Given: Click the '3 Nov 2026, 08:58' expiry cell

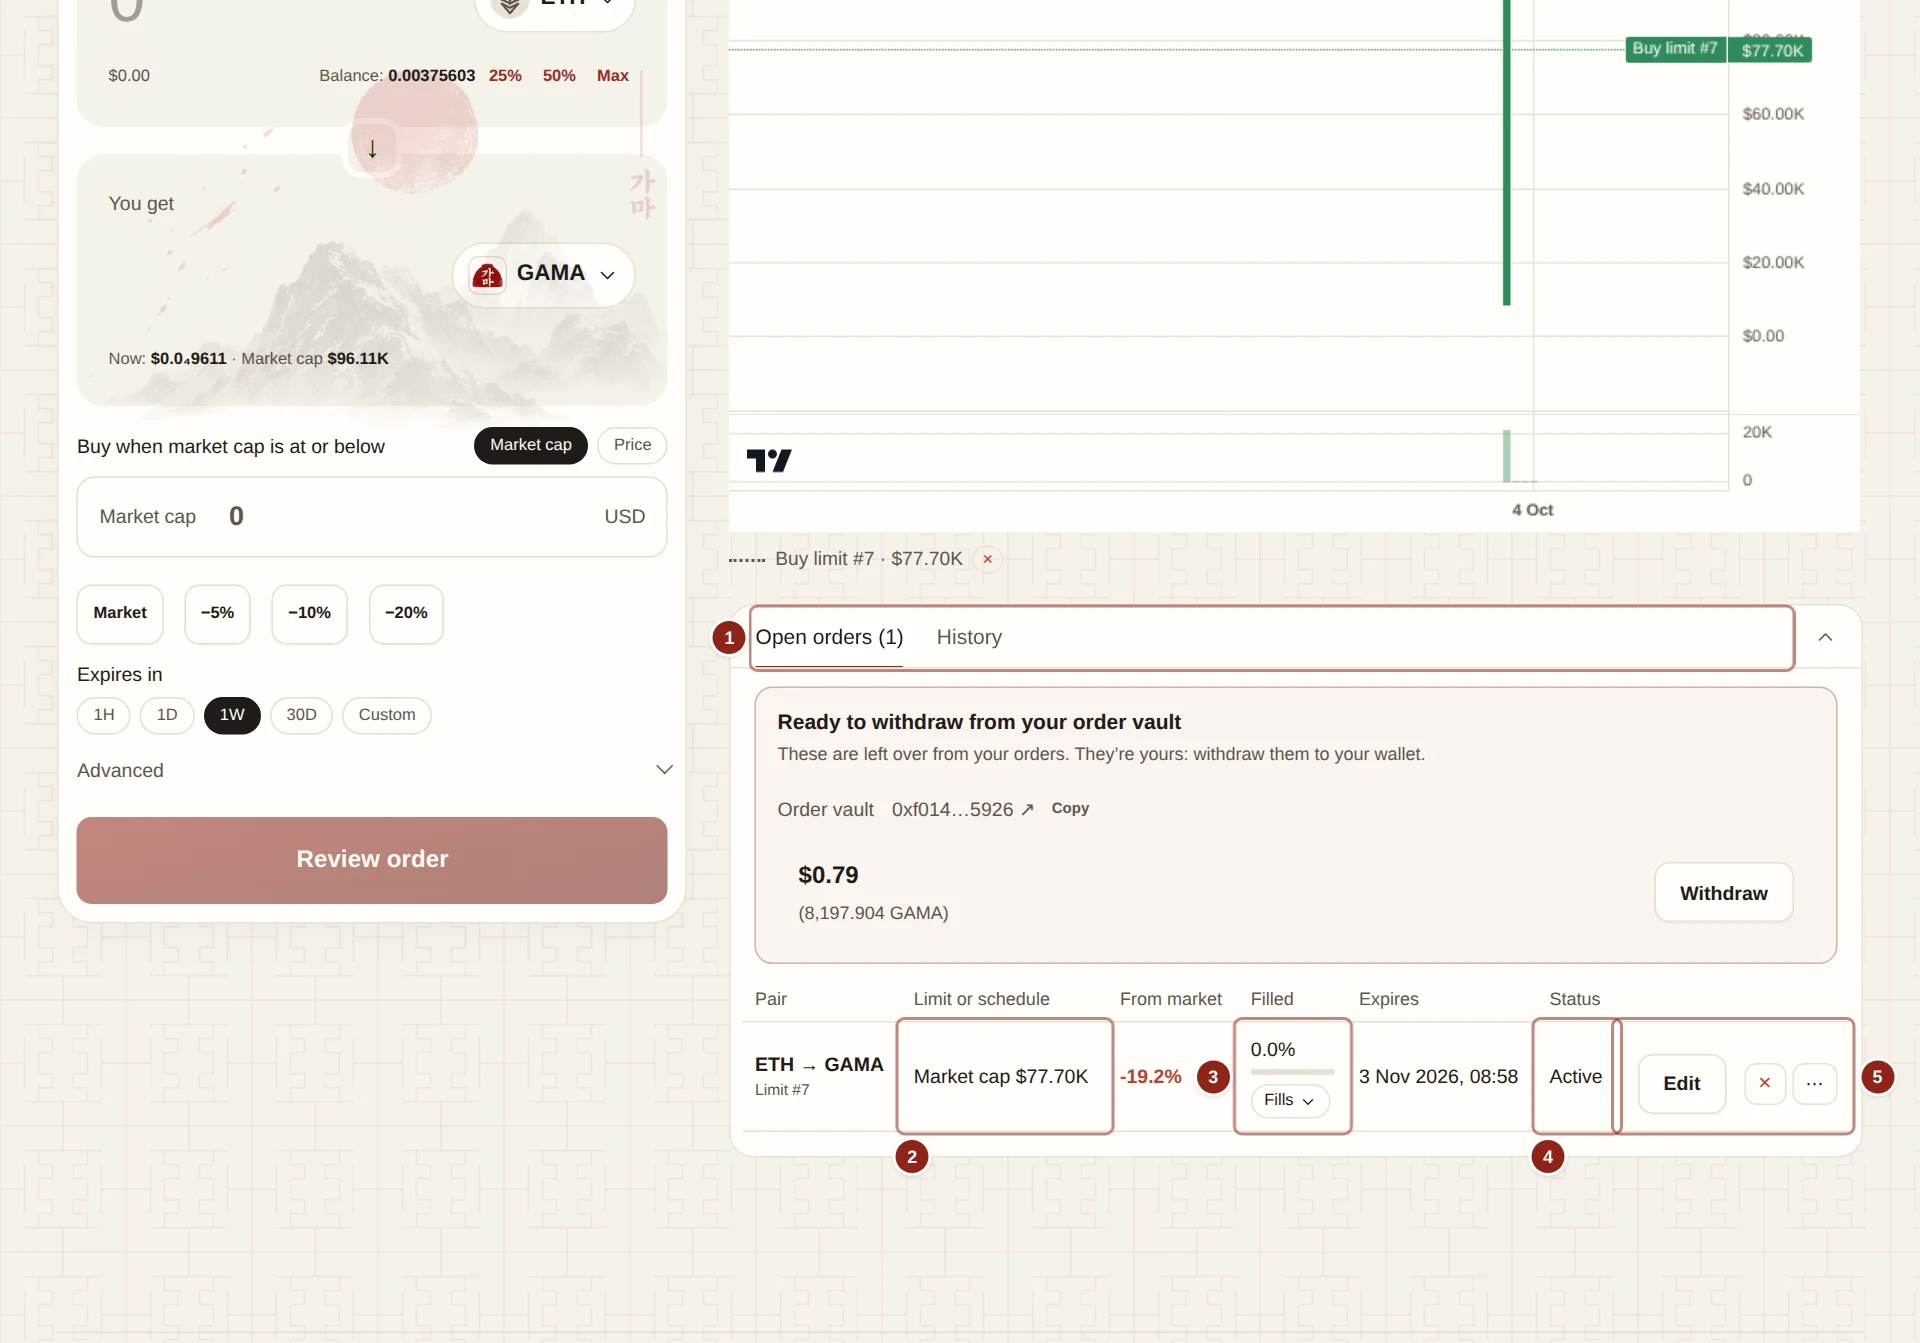Looking at the screenshot, I should pos(1438,1077).
